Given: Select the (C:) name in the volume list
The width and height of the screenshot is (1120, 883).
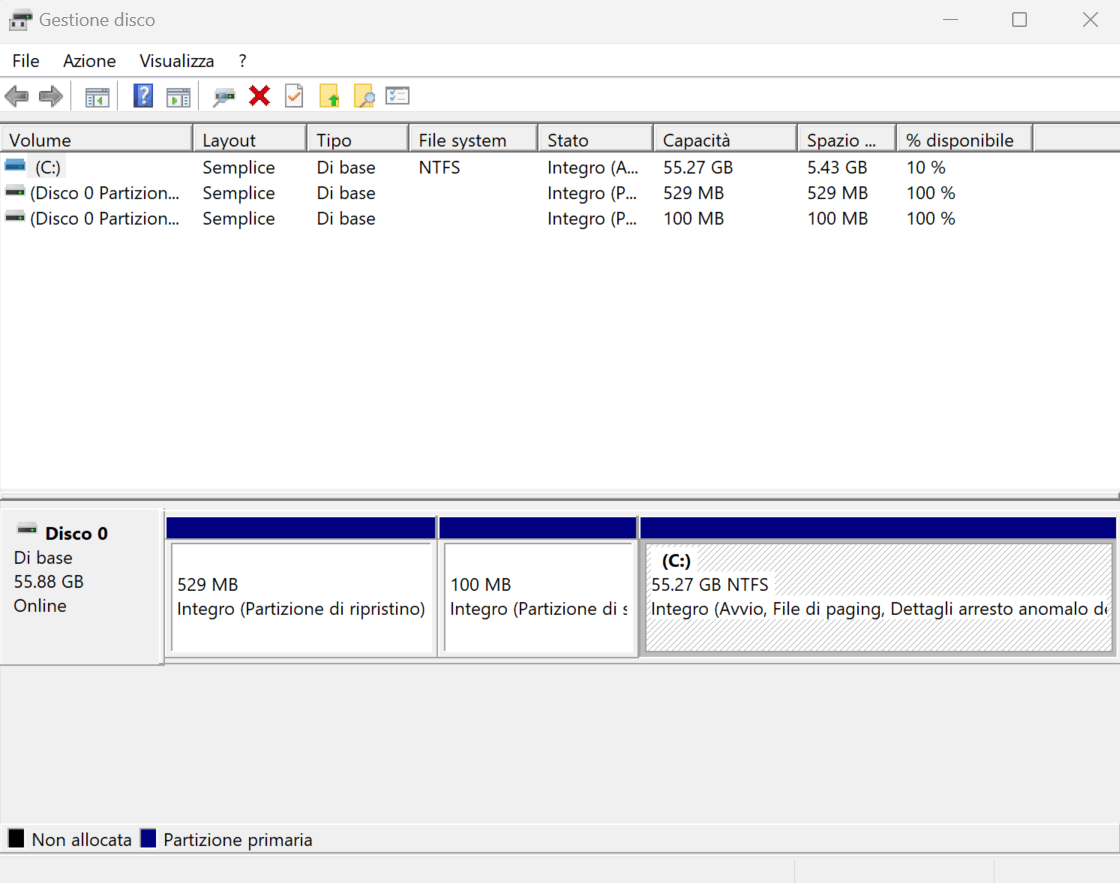Looking at the screenshot, I should click(48, 167).
